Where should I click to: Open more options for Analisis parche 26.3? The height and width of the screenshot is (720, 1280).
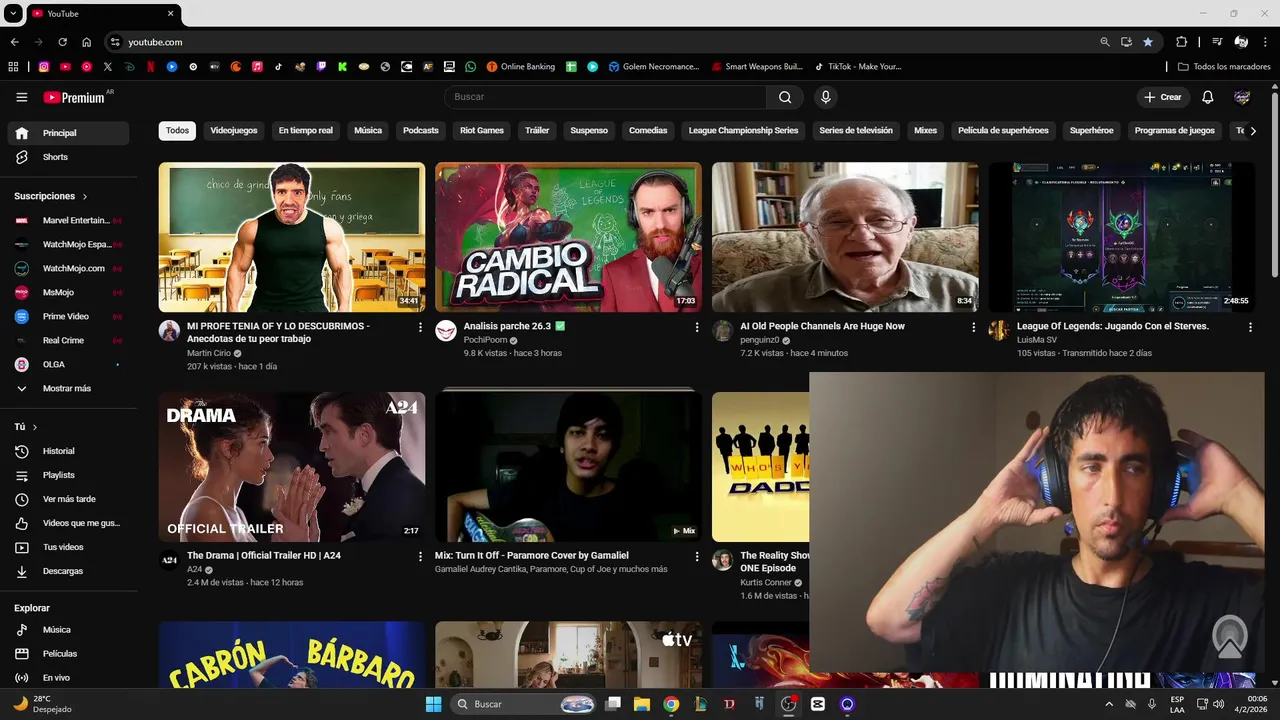tap(697, 327)
